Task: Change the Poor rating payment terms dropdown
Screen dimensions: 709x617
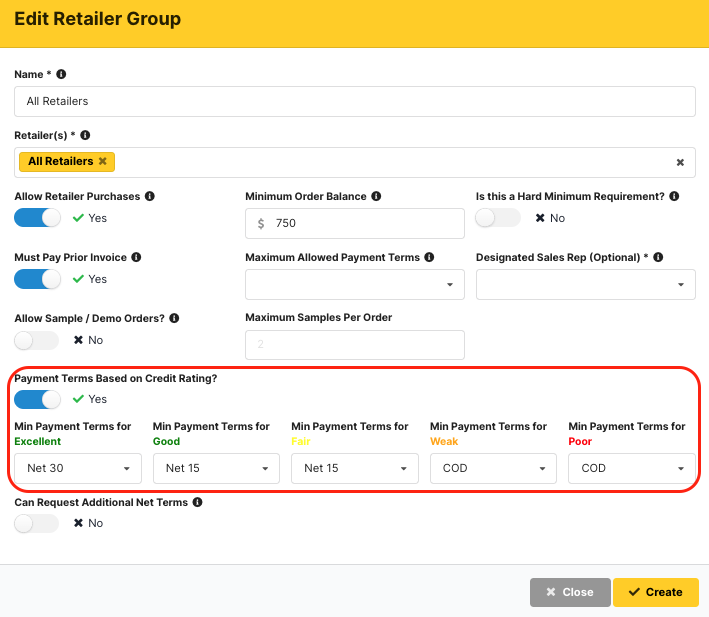Action: [631, 468]
